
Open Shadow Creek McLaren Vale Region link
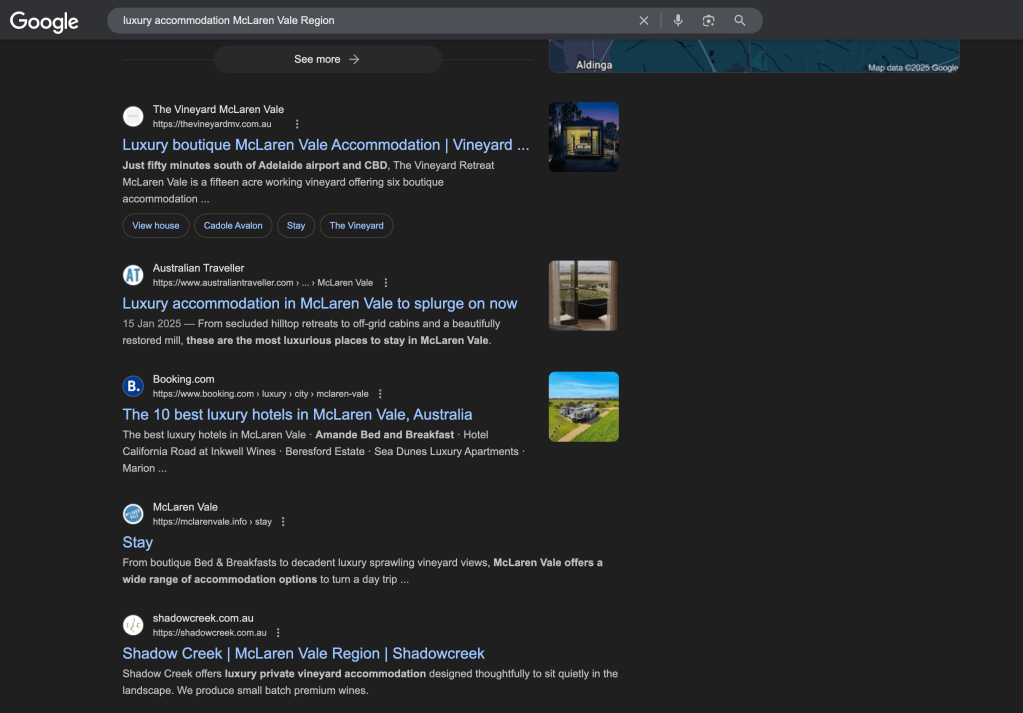pos(303,653)
